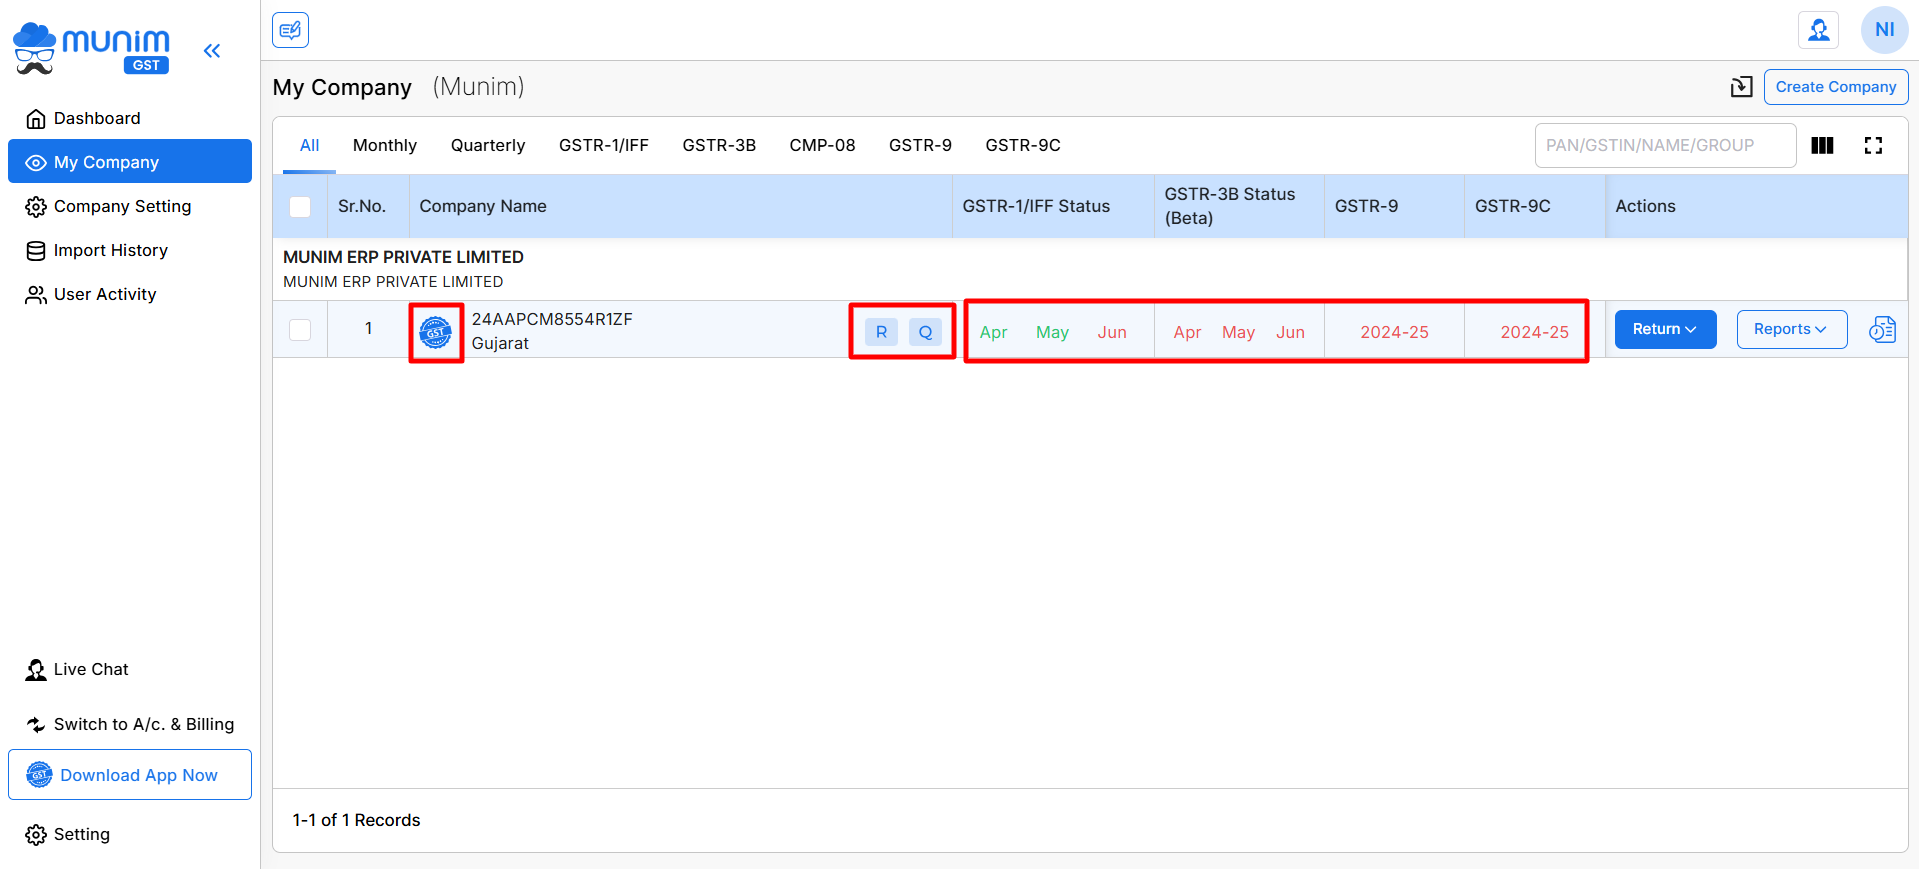
Task: Focus the PAN/GSTIN/NAME/GROUP search field
Action: click(1665, 146)
